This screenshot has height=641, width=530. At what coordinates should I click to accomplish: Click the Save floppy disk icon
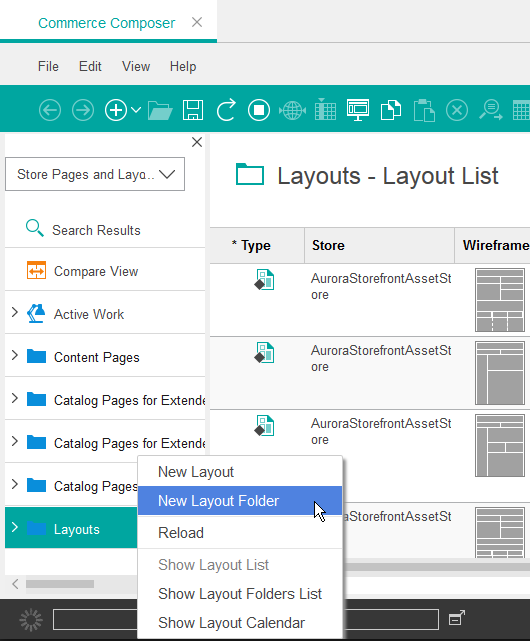pyautogui.click(x=193, y=110)
